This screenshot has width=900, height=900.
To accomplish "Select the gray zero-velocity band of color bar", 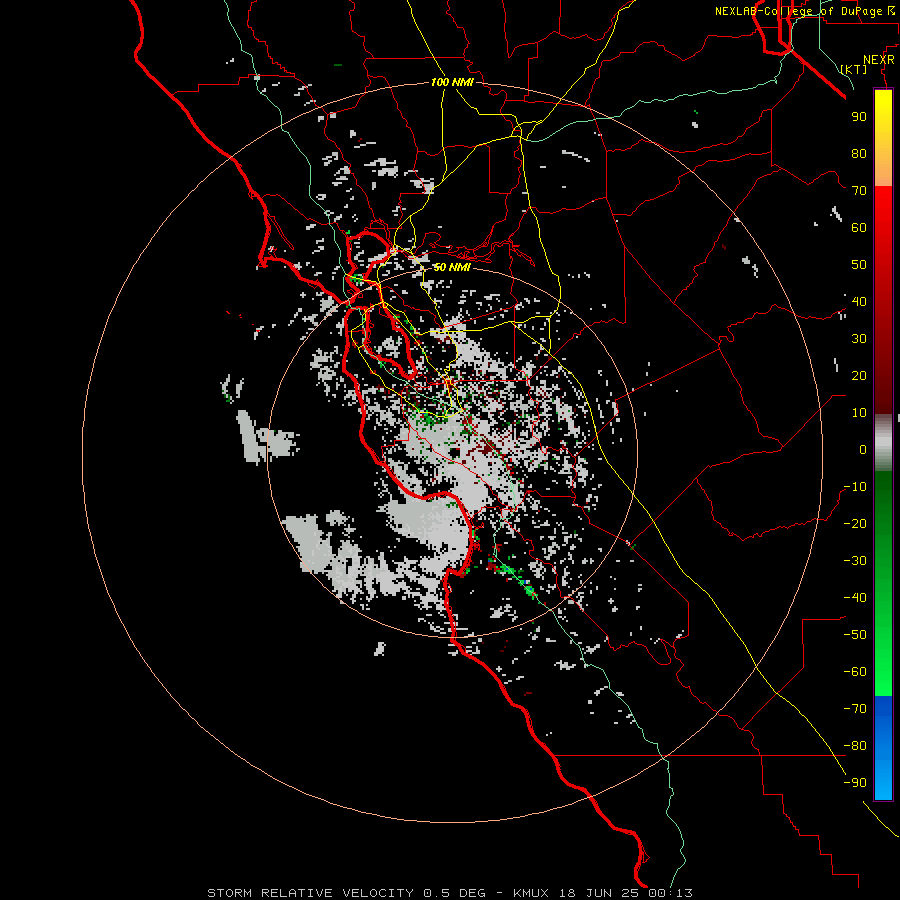I will click(x=883, y=442).
